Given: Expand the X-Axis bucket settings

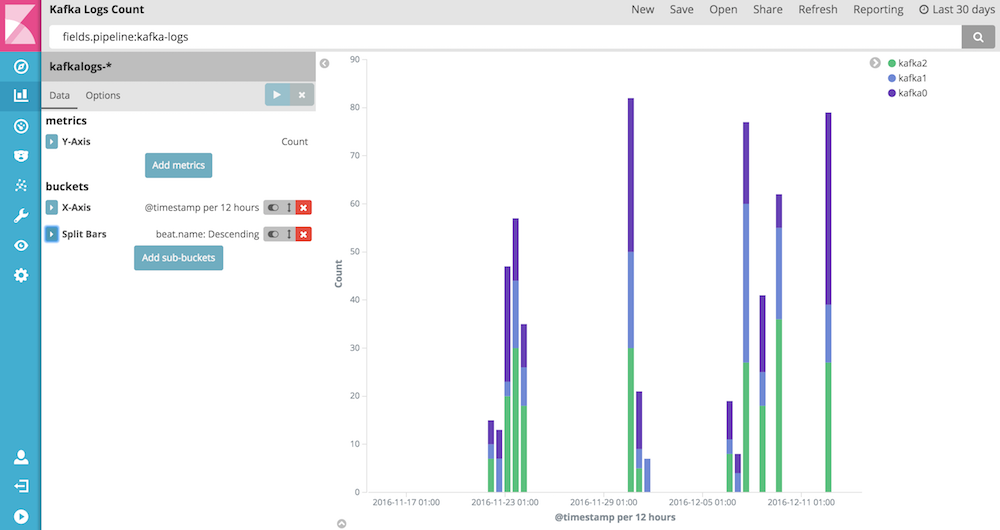Looking at the screenshot, I should pyautogui.click(x=52, y=207).
